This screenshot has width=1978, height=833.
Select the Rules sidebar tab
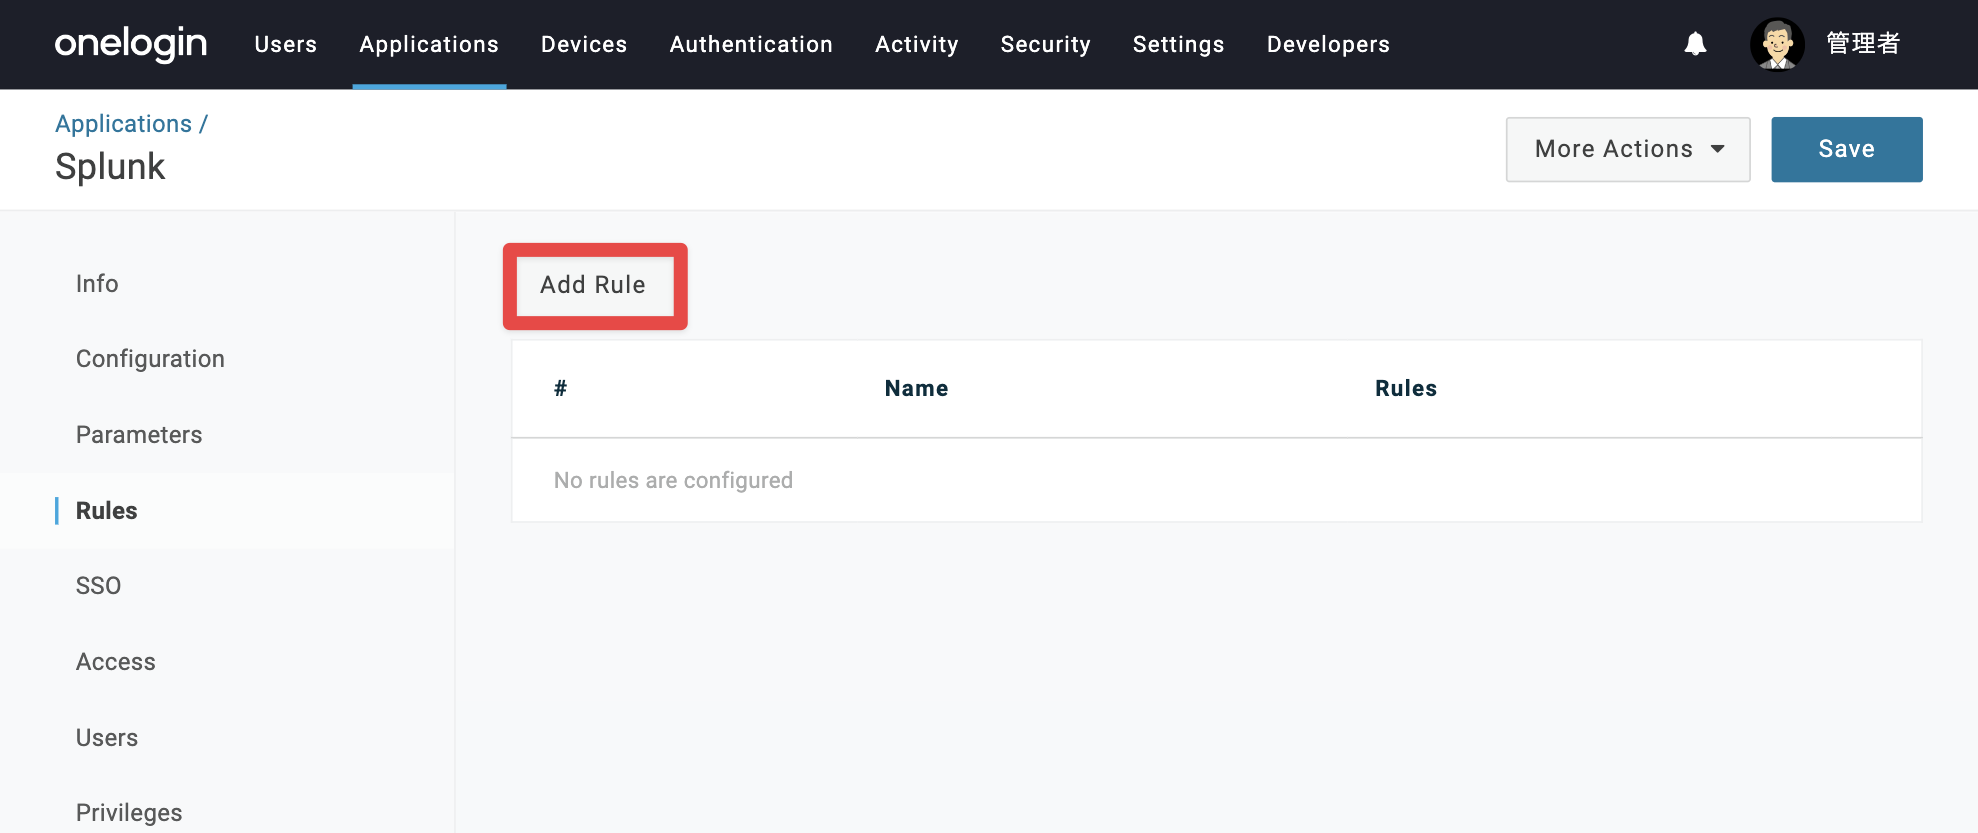click(106, 510)
